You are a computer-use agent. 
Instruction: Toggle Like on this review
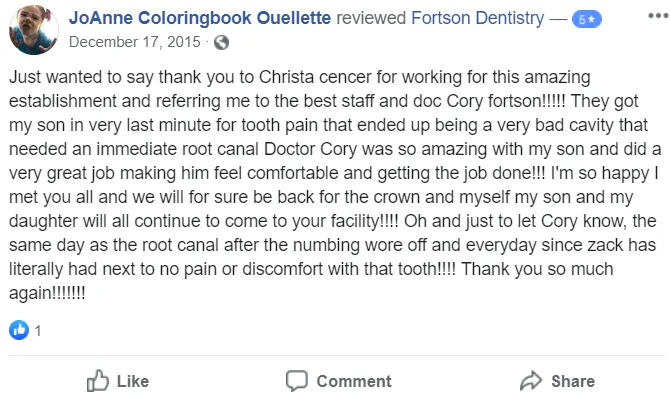point(118,381)
